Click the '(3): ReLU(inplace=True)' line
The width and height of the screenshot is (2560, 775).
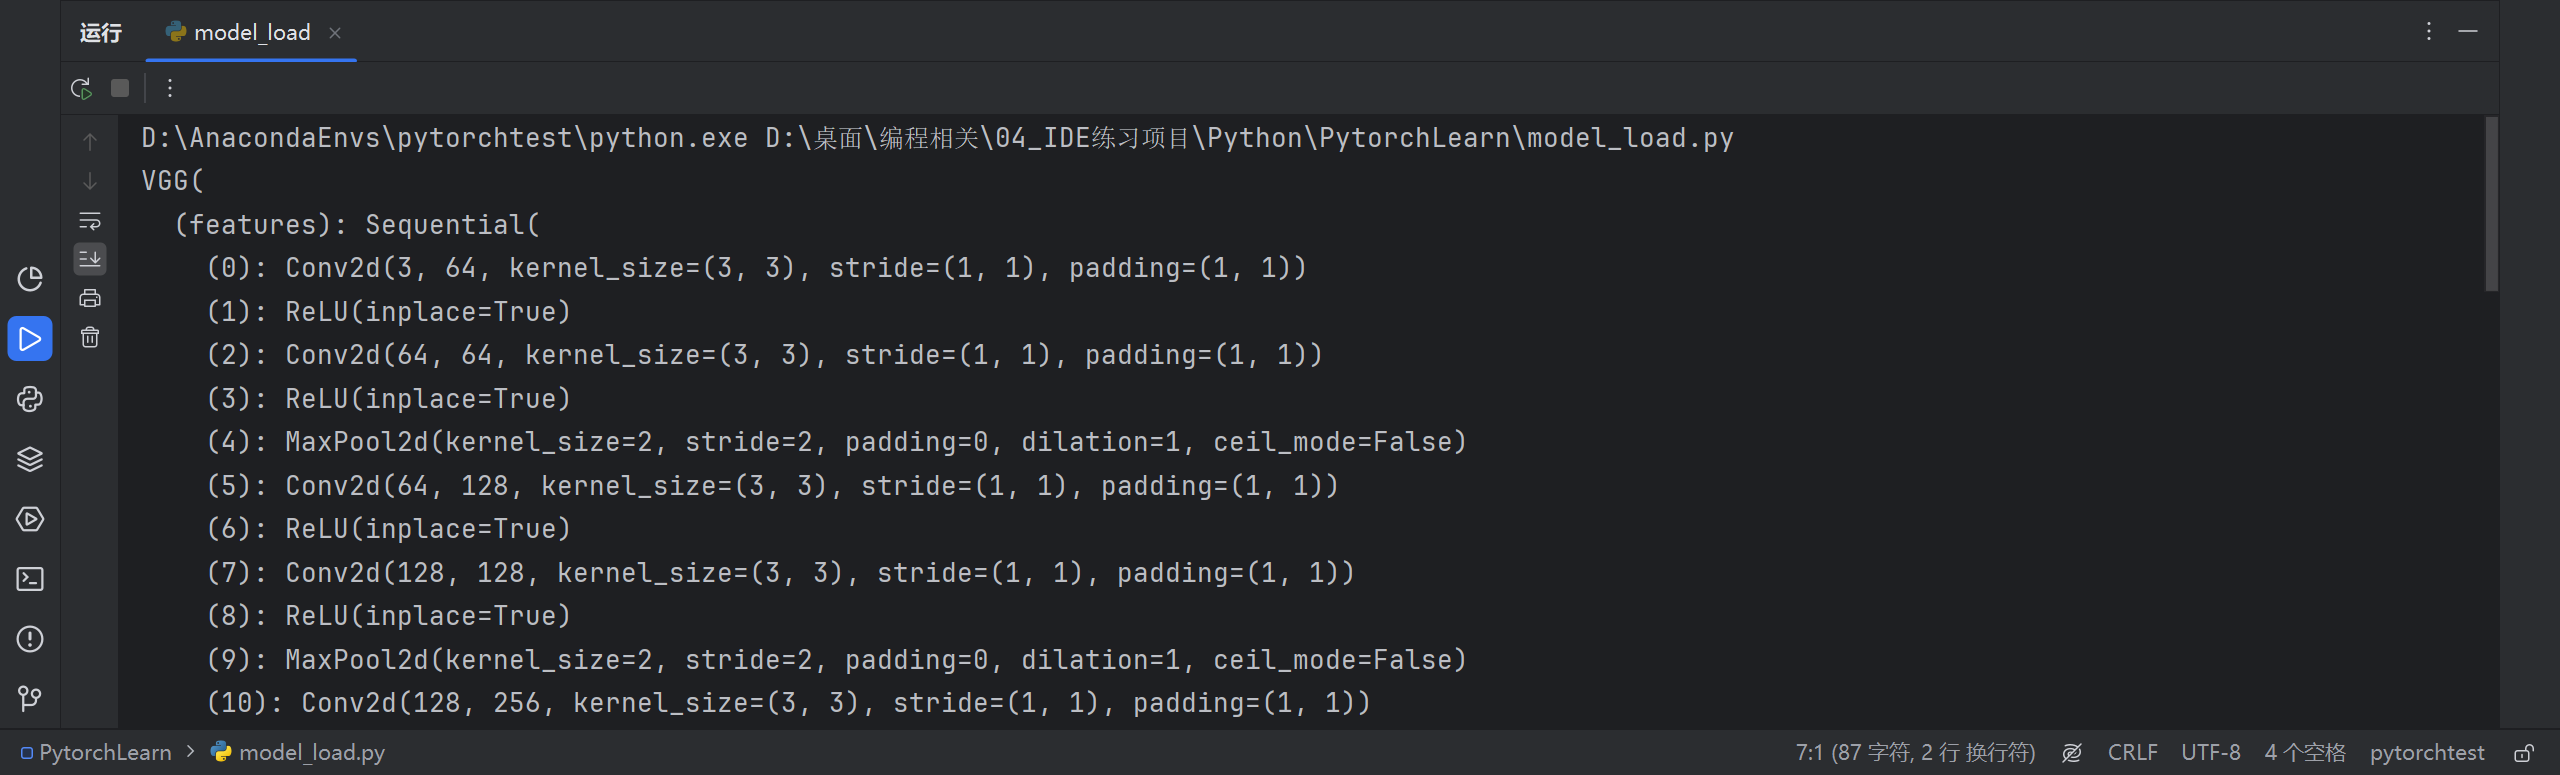(x=388, y=399)
